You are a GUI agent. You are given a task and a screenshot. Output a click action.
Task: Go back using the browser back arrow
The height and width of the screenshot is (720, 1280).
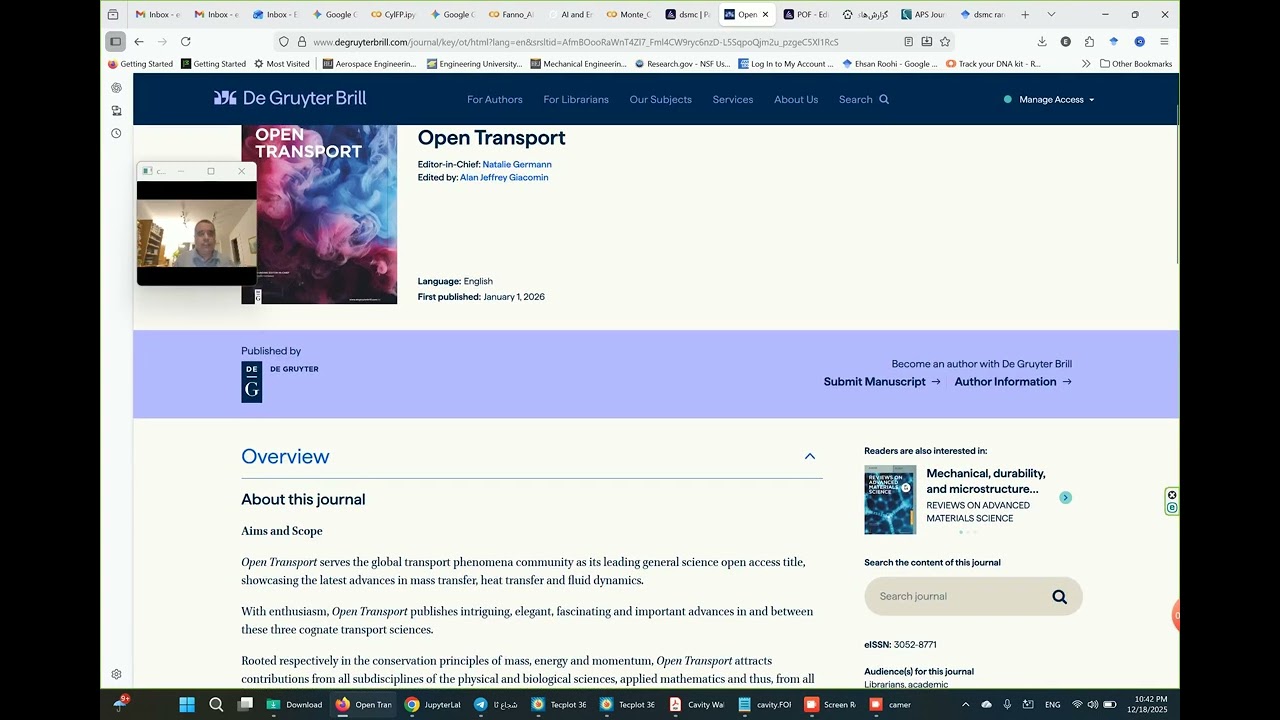(139, 42)
